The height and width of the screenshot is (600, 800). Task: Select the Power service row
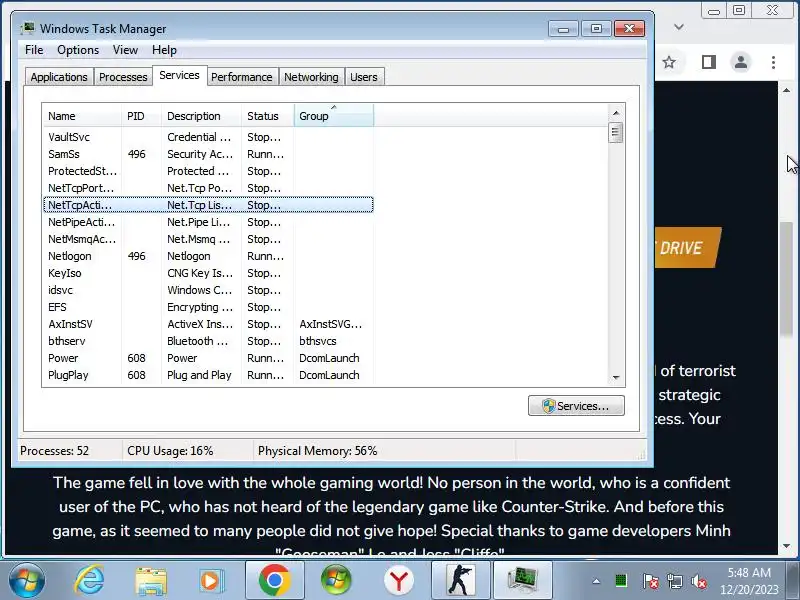[208, 358]
